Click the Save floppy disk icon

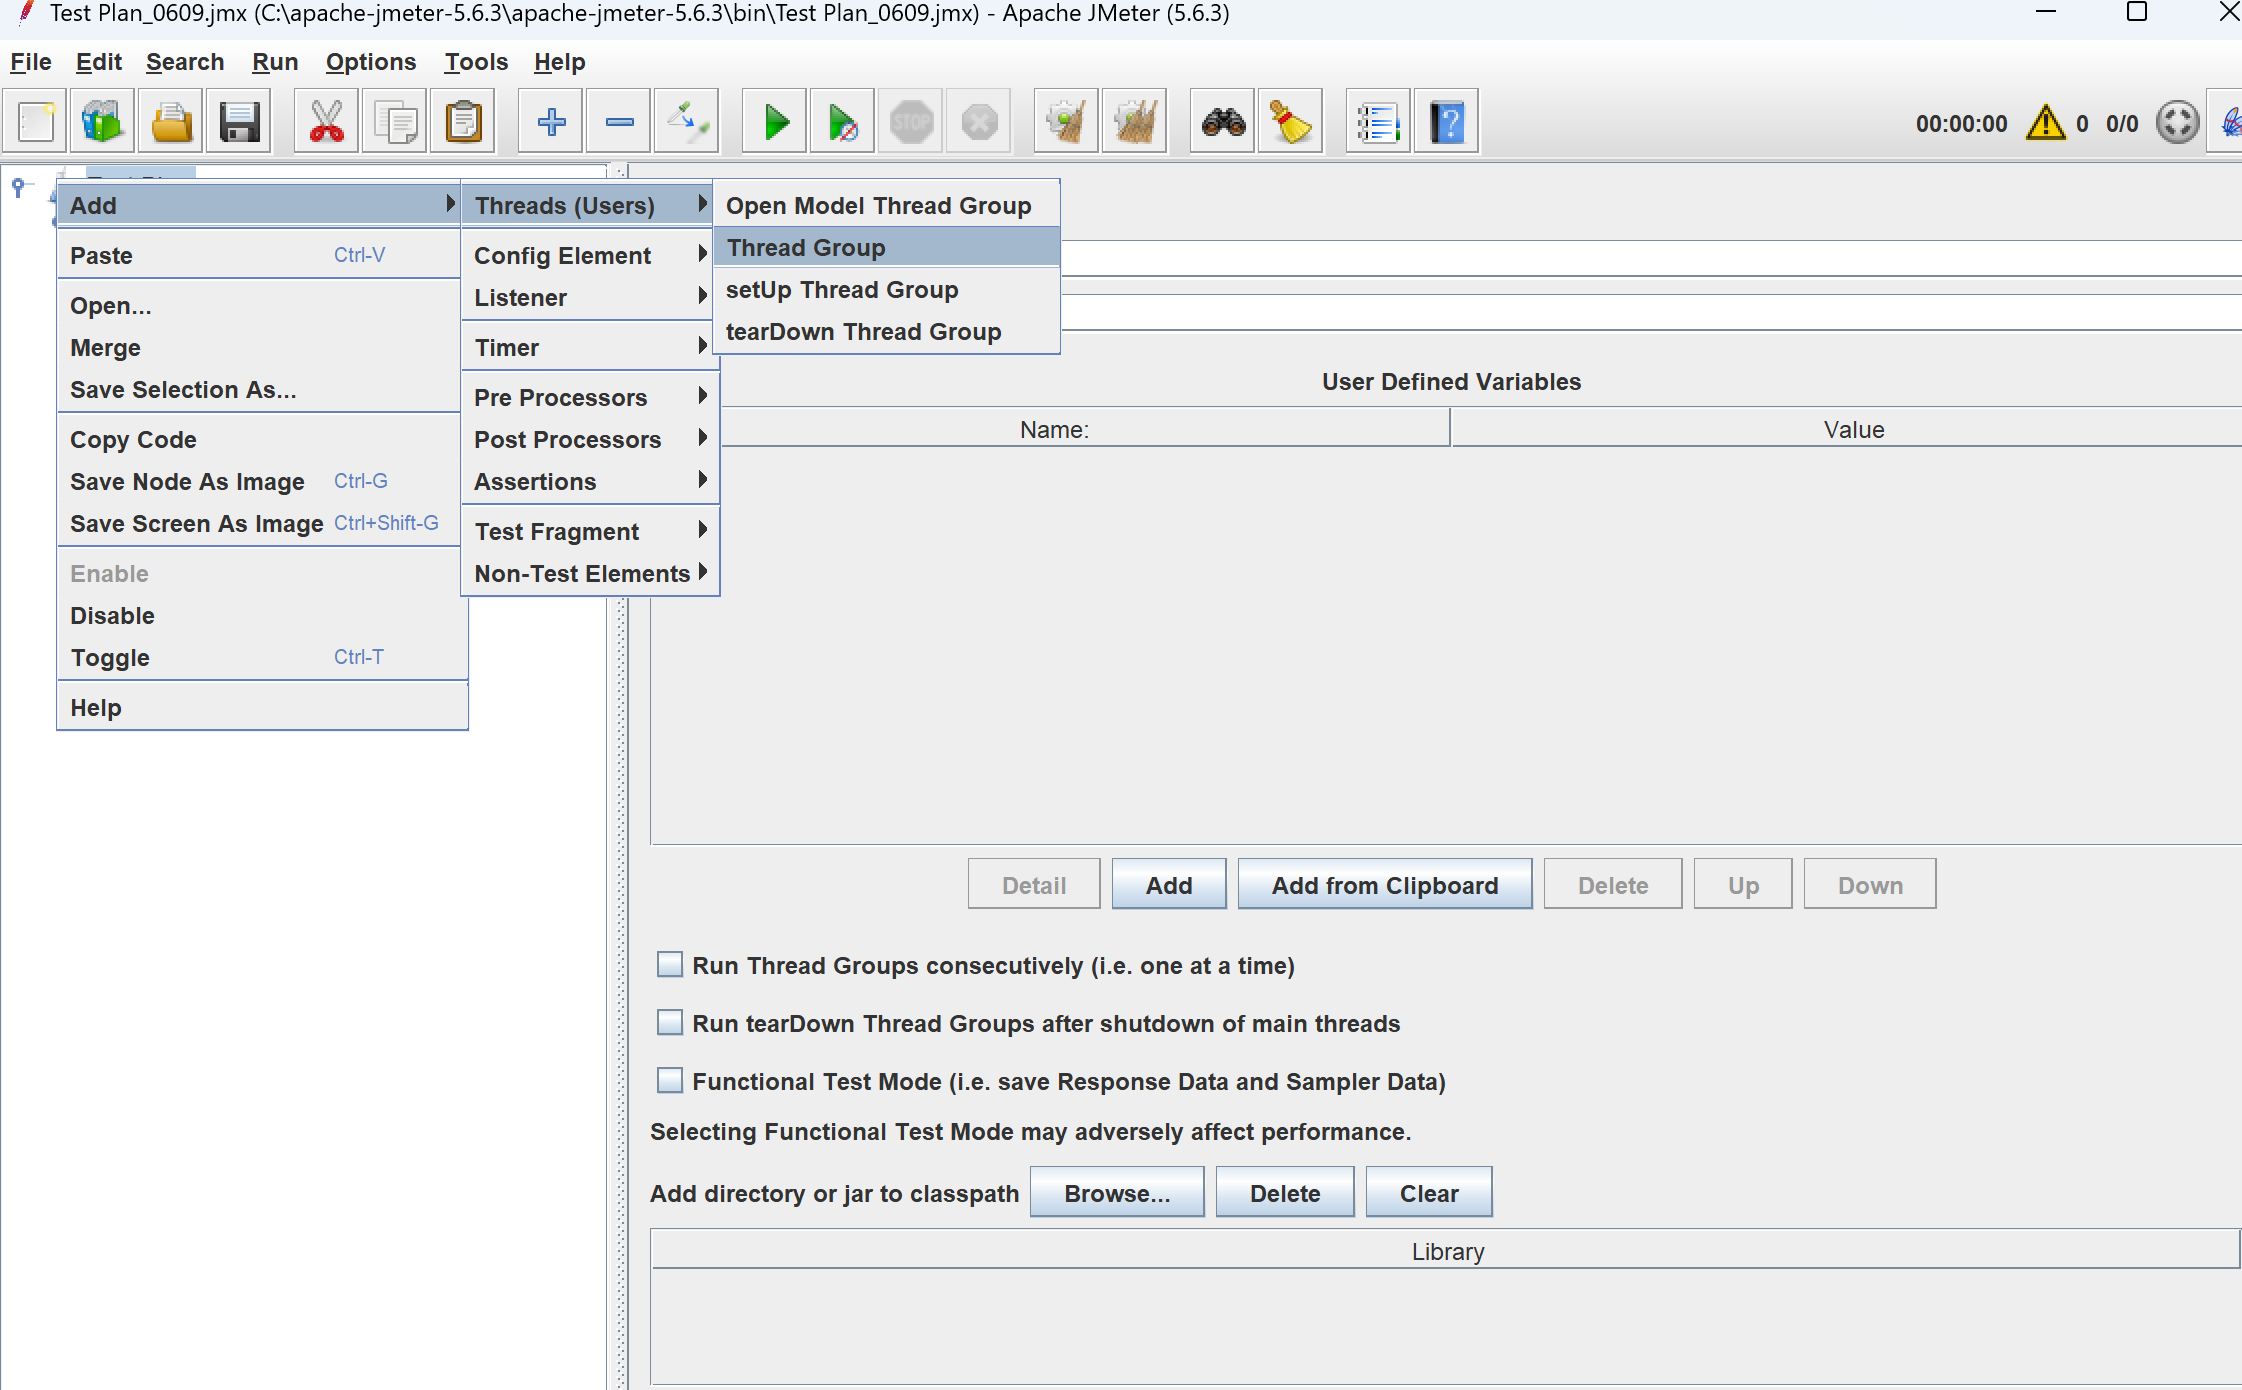240,123
